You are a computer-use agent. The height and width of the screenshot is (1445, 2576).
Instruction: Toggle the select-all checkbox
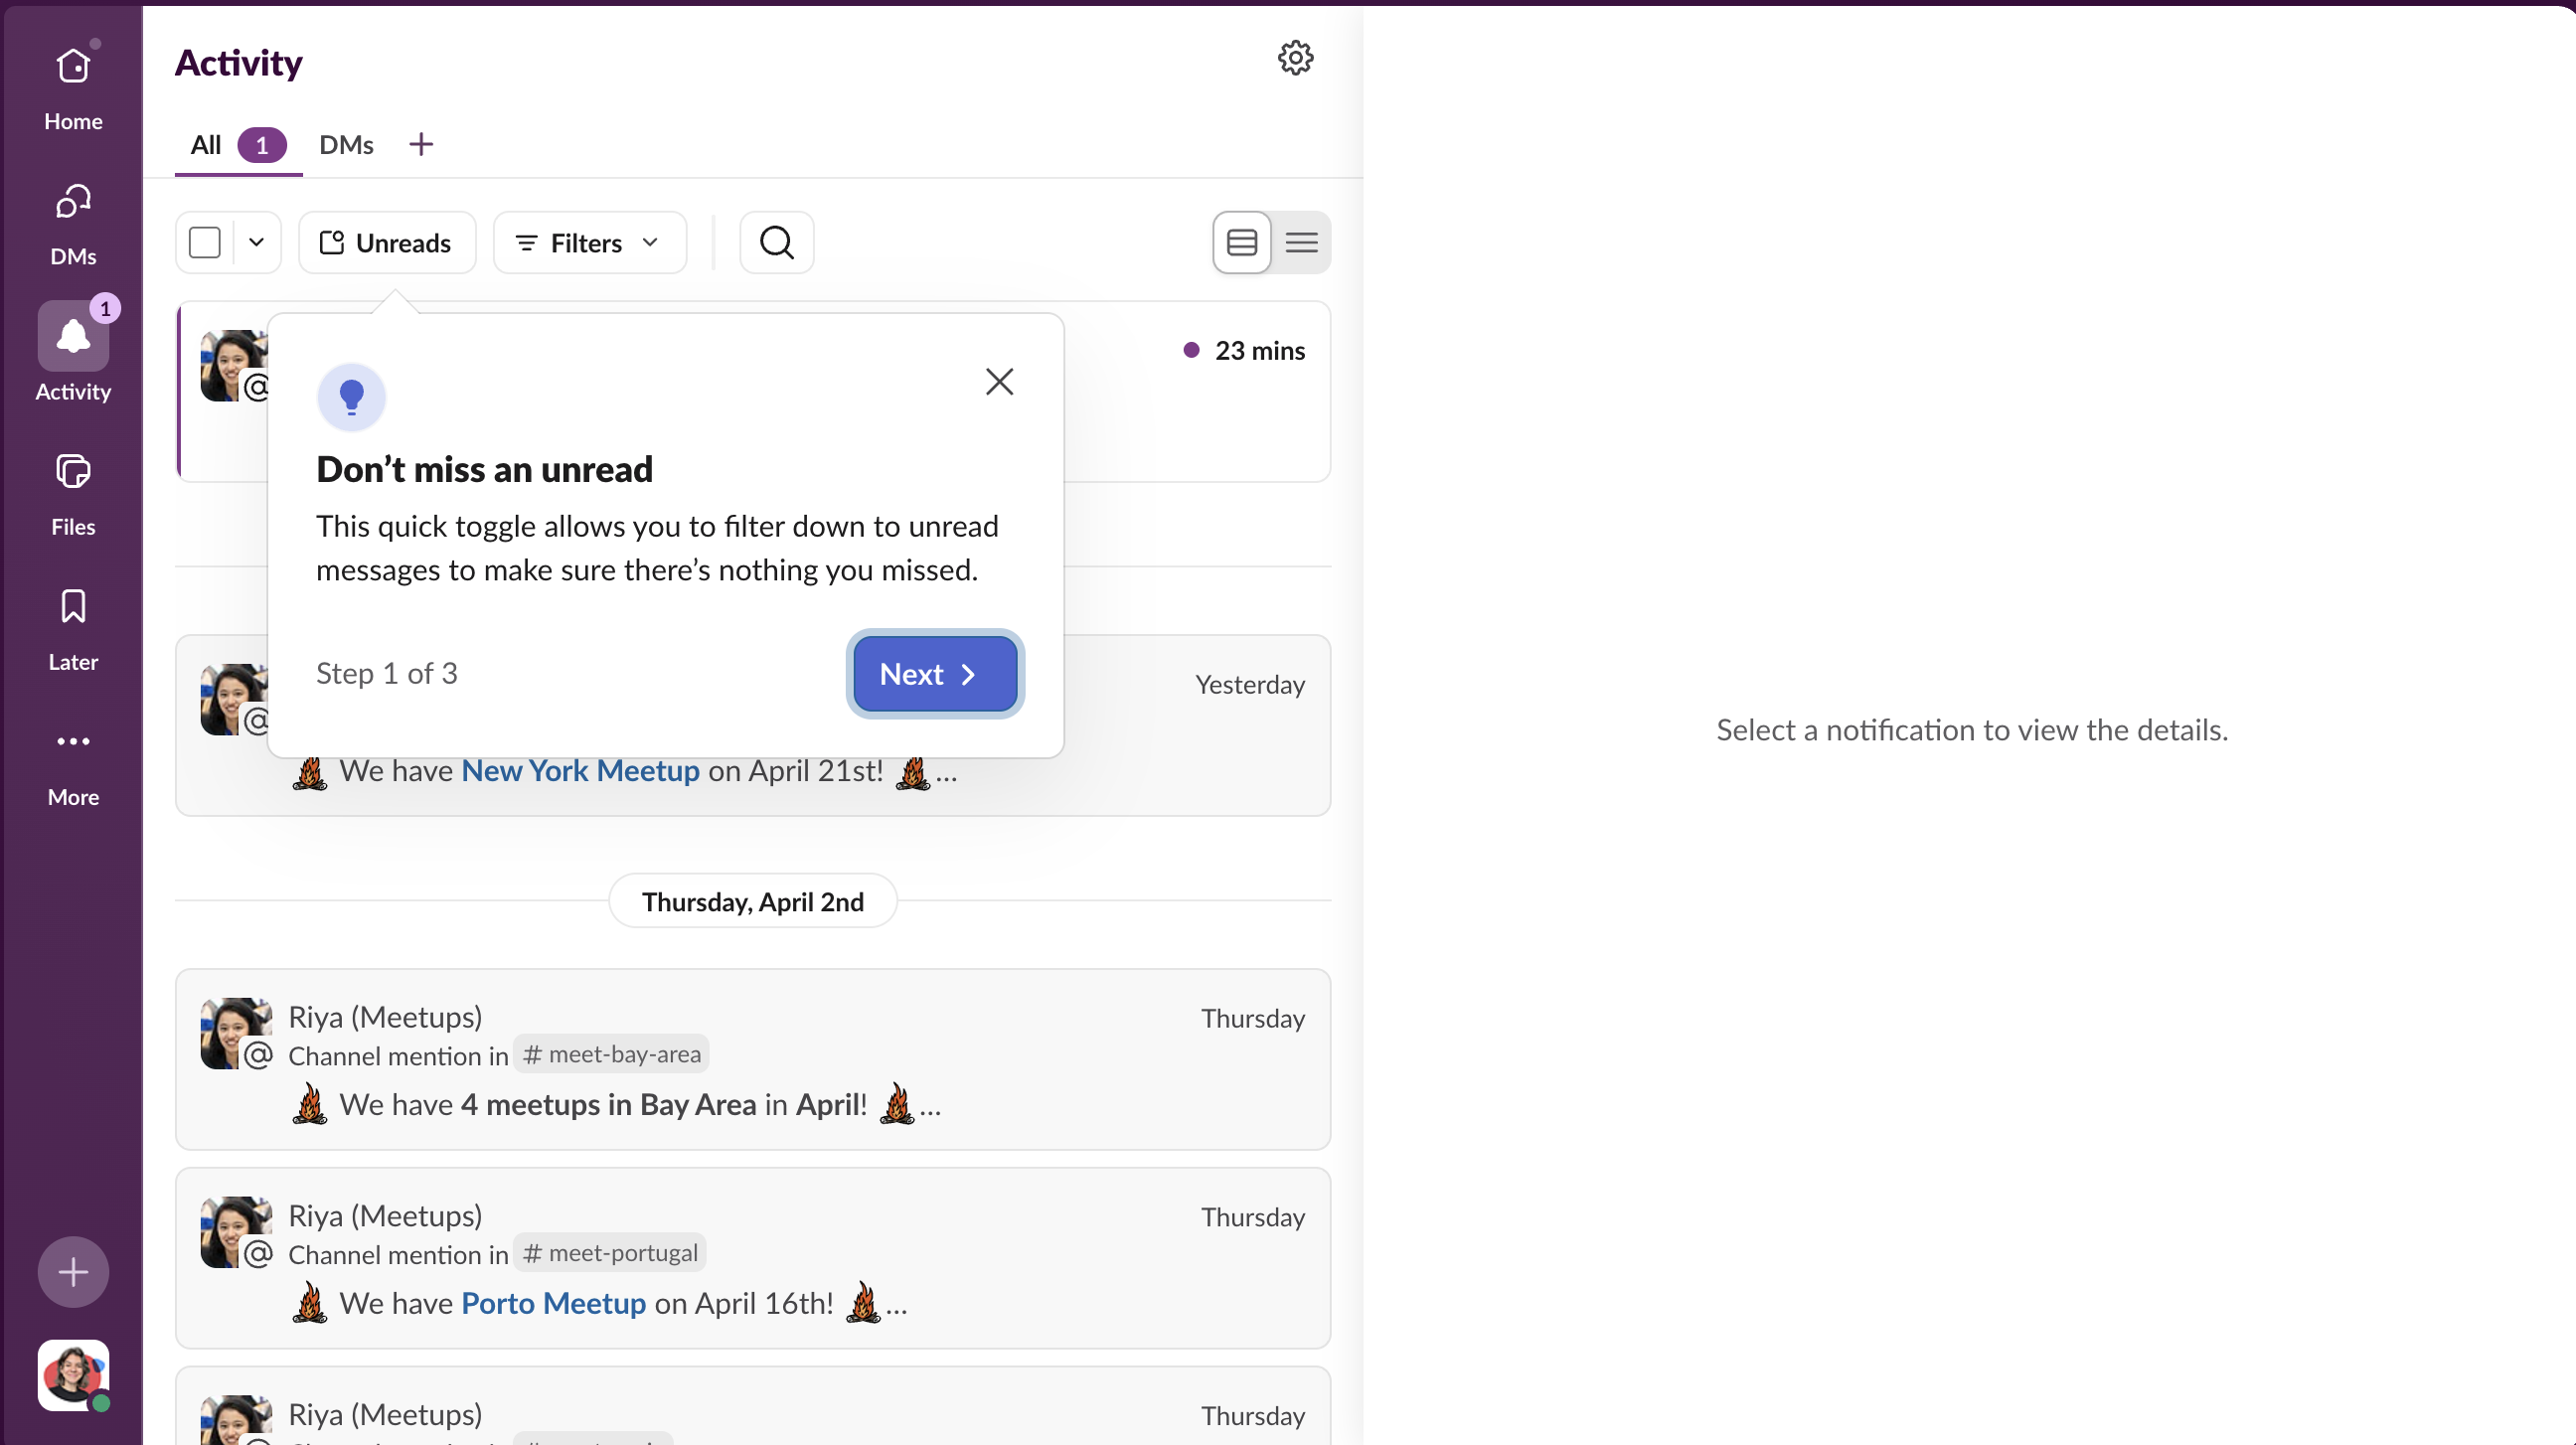204,242
